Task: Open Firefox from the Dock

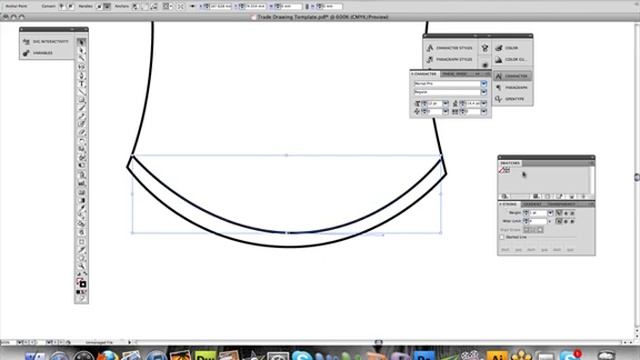Action: point(108,356)
